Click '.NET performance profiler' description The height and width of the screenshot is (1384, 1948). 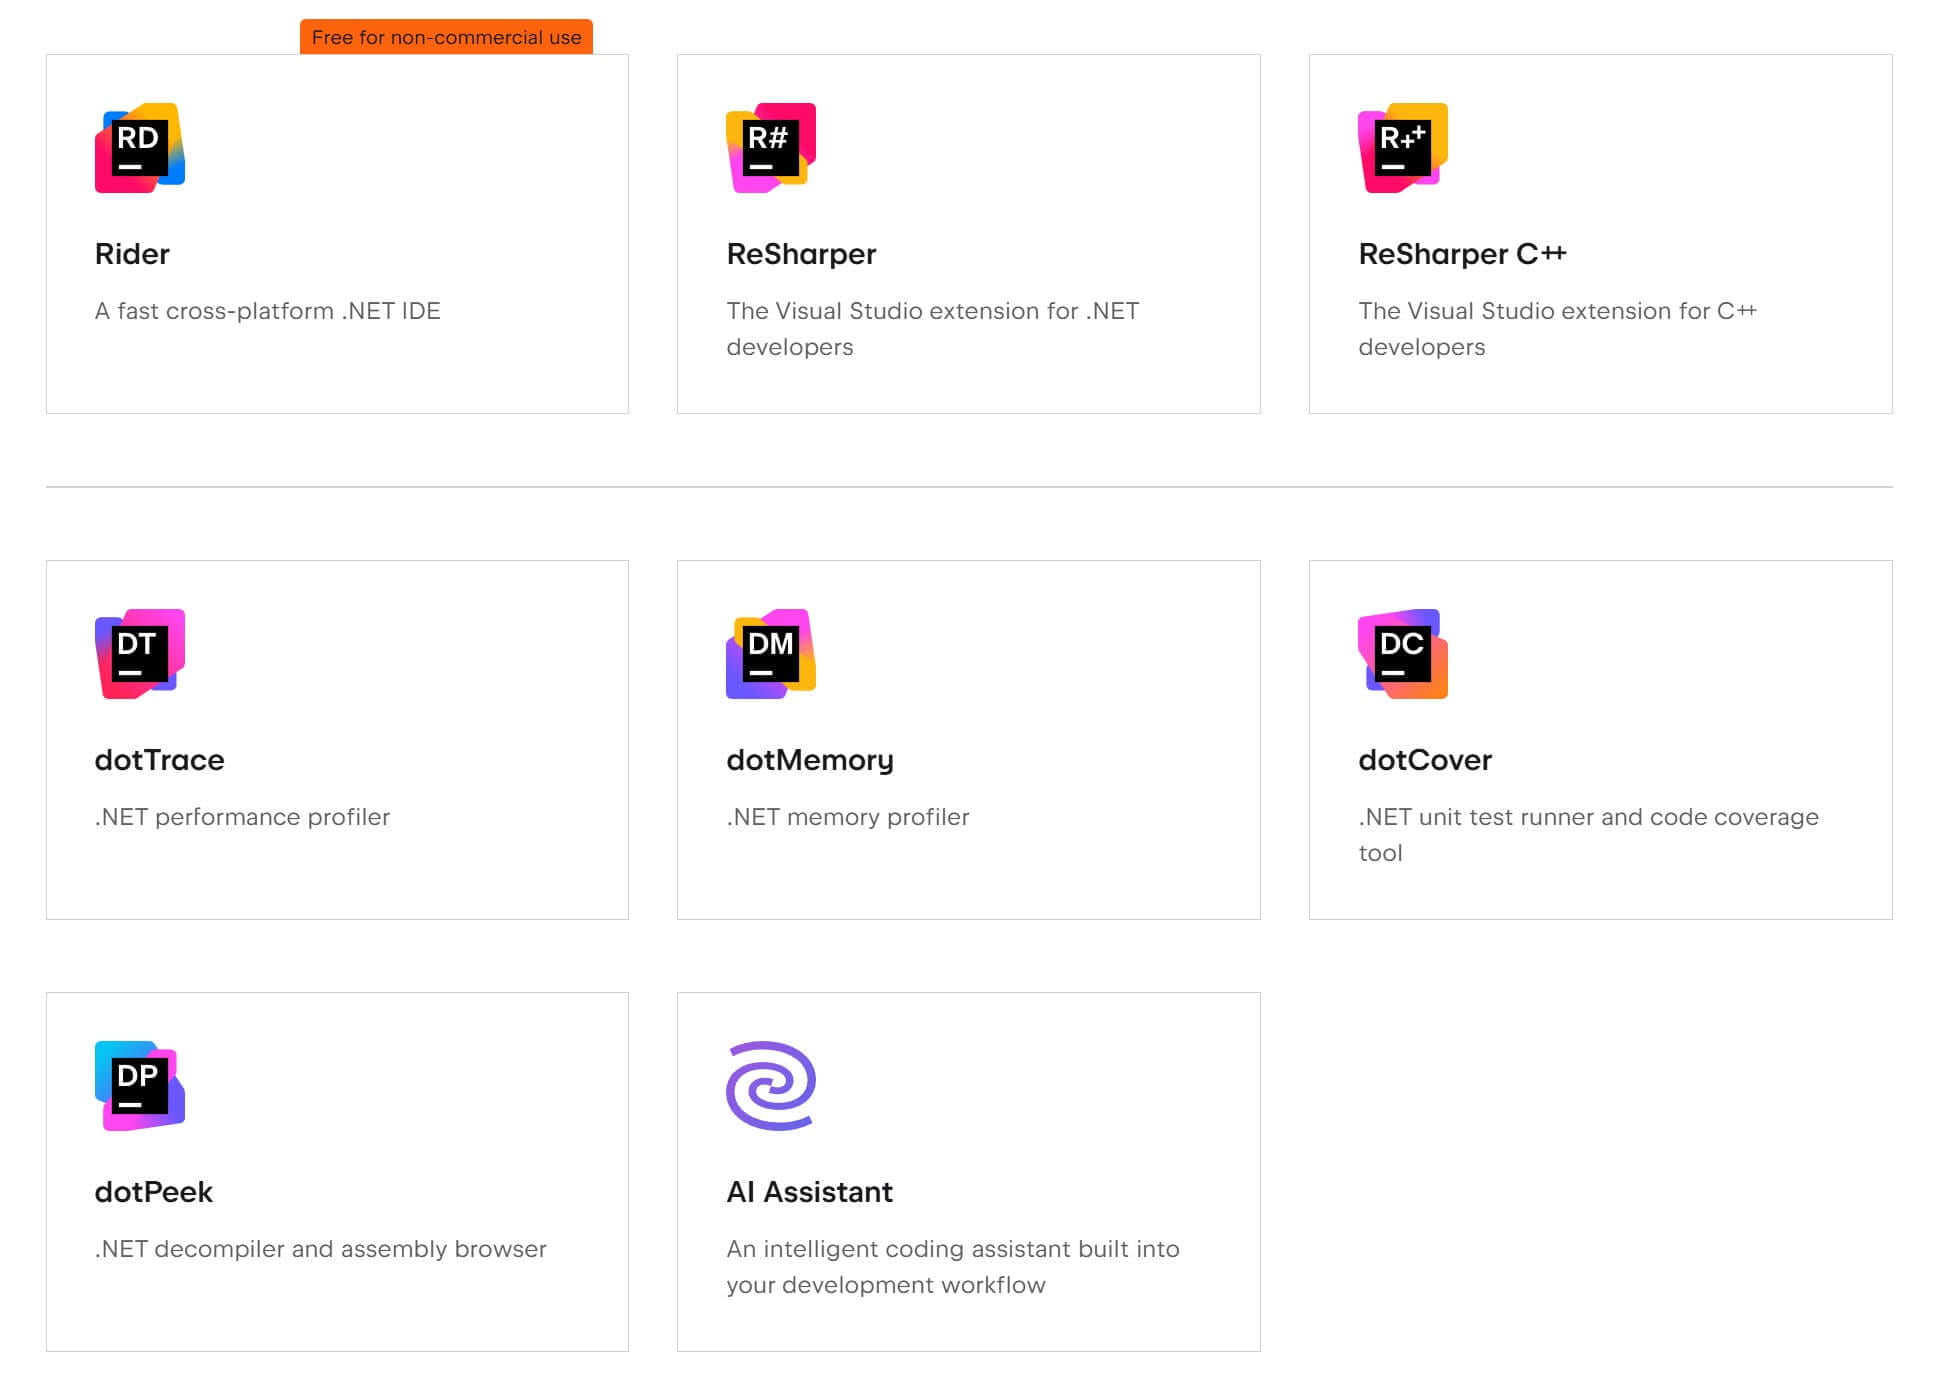point(242,817)
